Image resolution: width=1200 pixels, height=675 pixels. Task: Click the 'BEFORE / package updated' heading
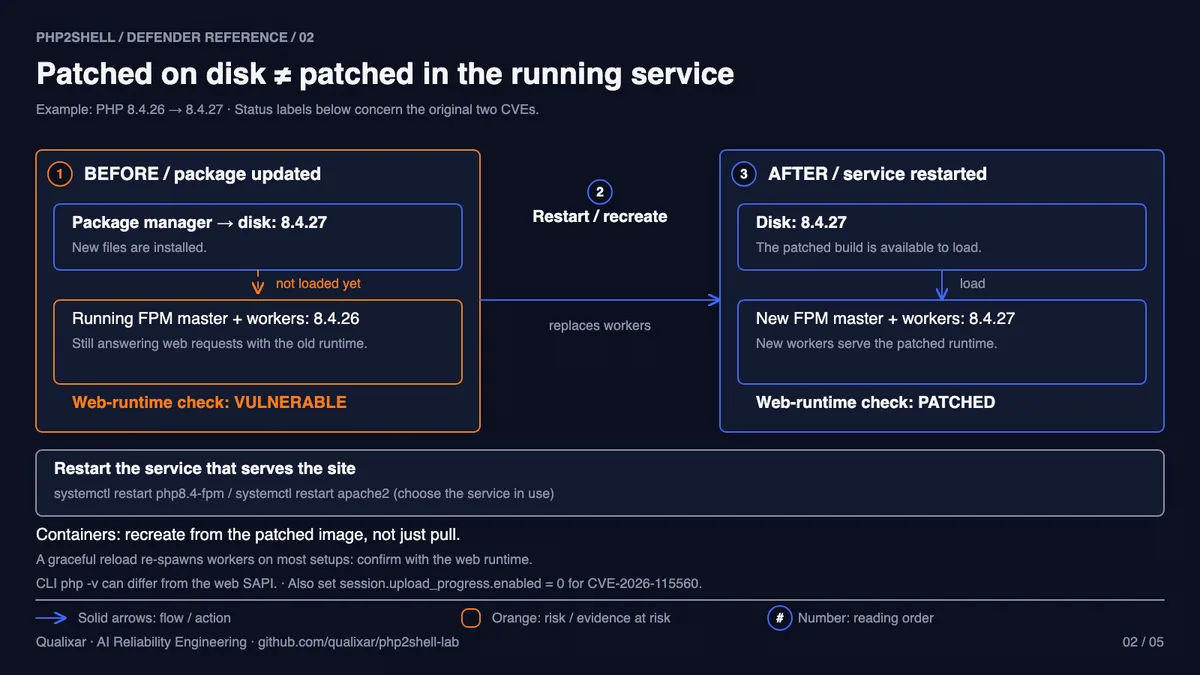202,174
